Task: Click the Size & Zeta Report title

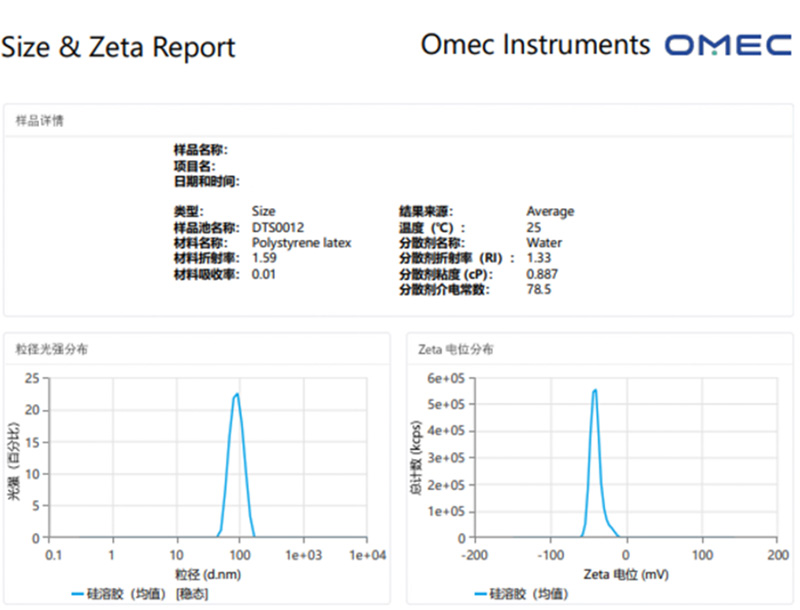Action: 118,47
